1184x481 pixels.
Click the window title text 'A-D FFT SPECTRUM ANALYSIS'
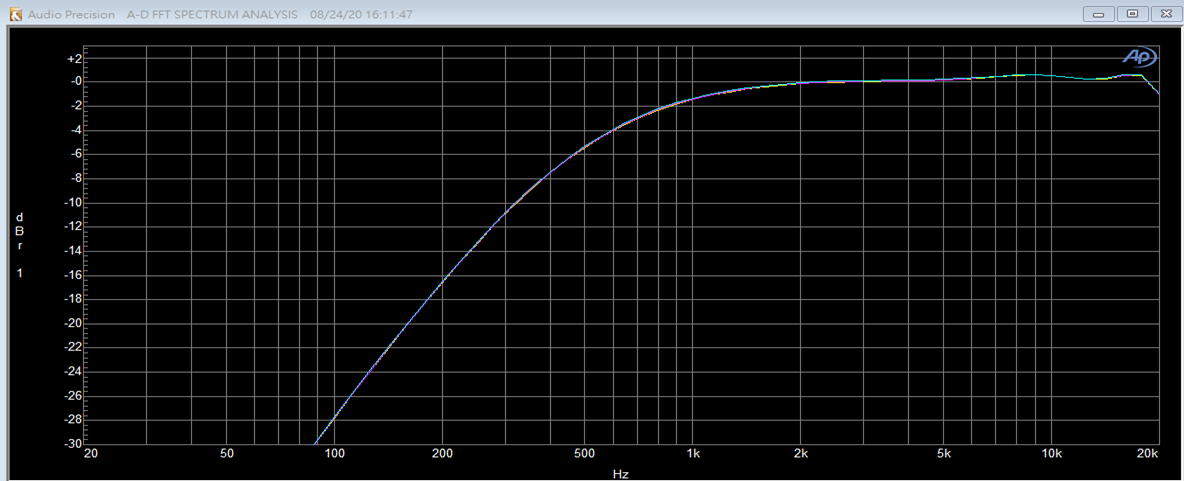coord(212,15)
